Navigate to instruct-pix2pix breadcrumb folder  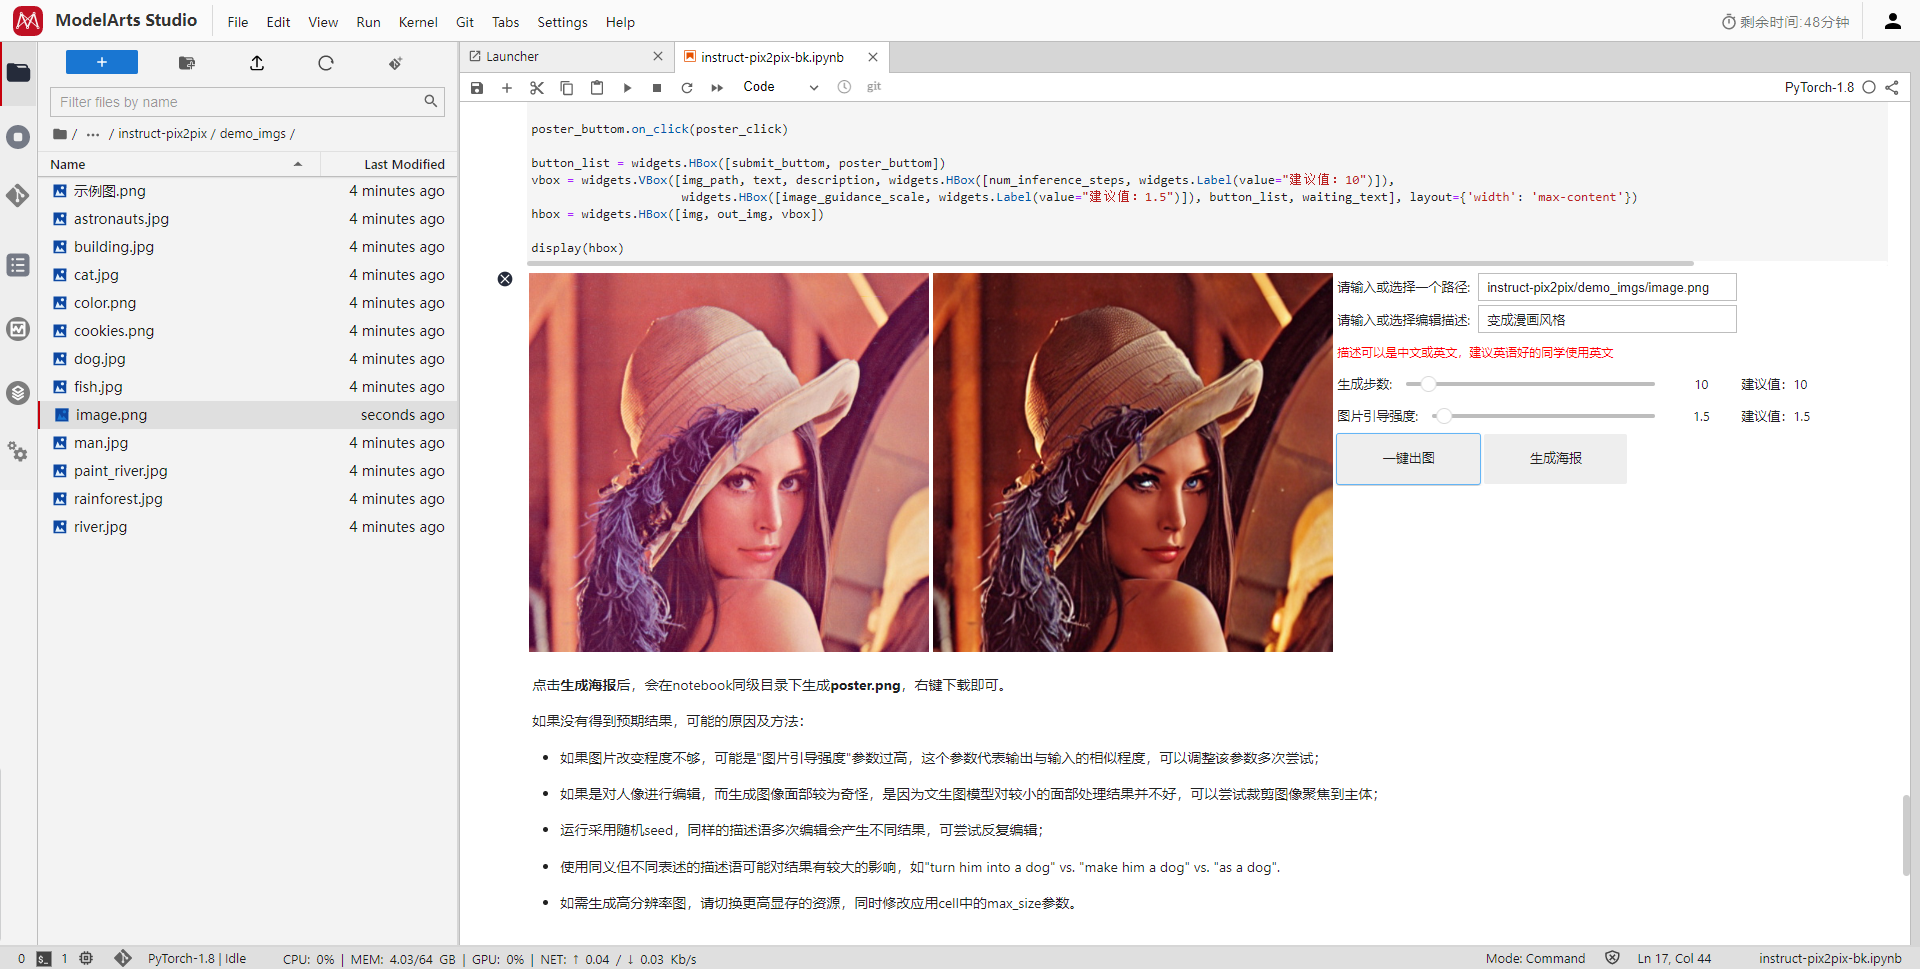(163, 134)
